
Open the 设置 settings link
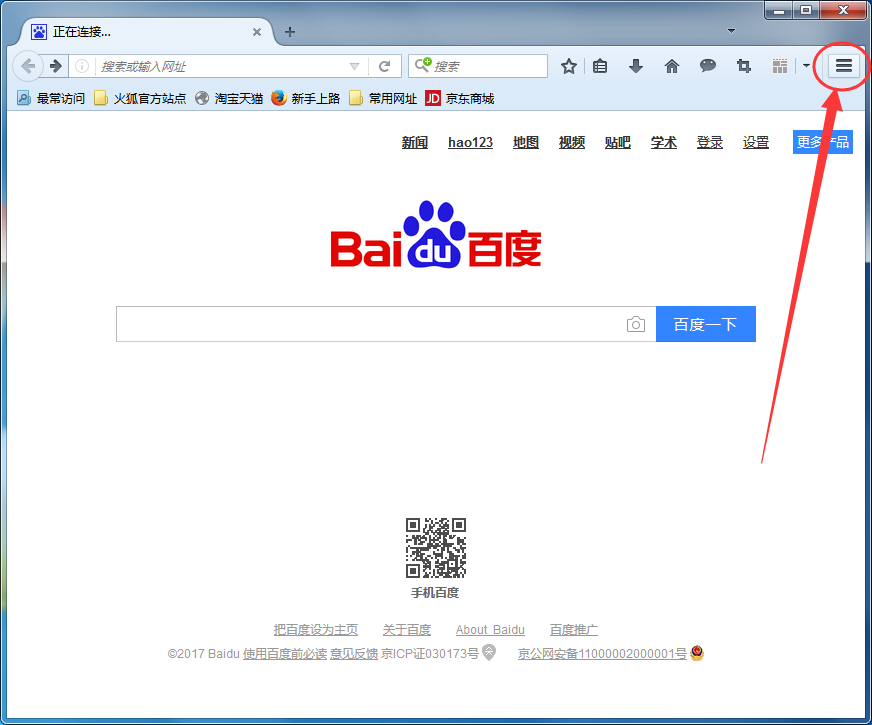tap(756, 142)
